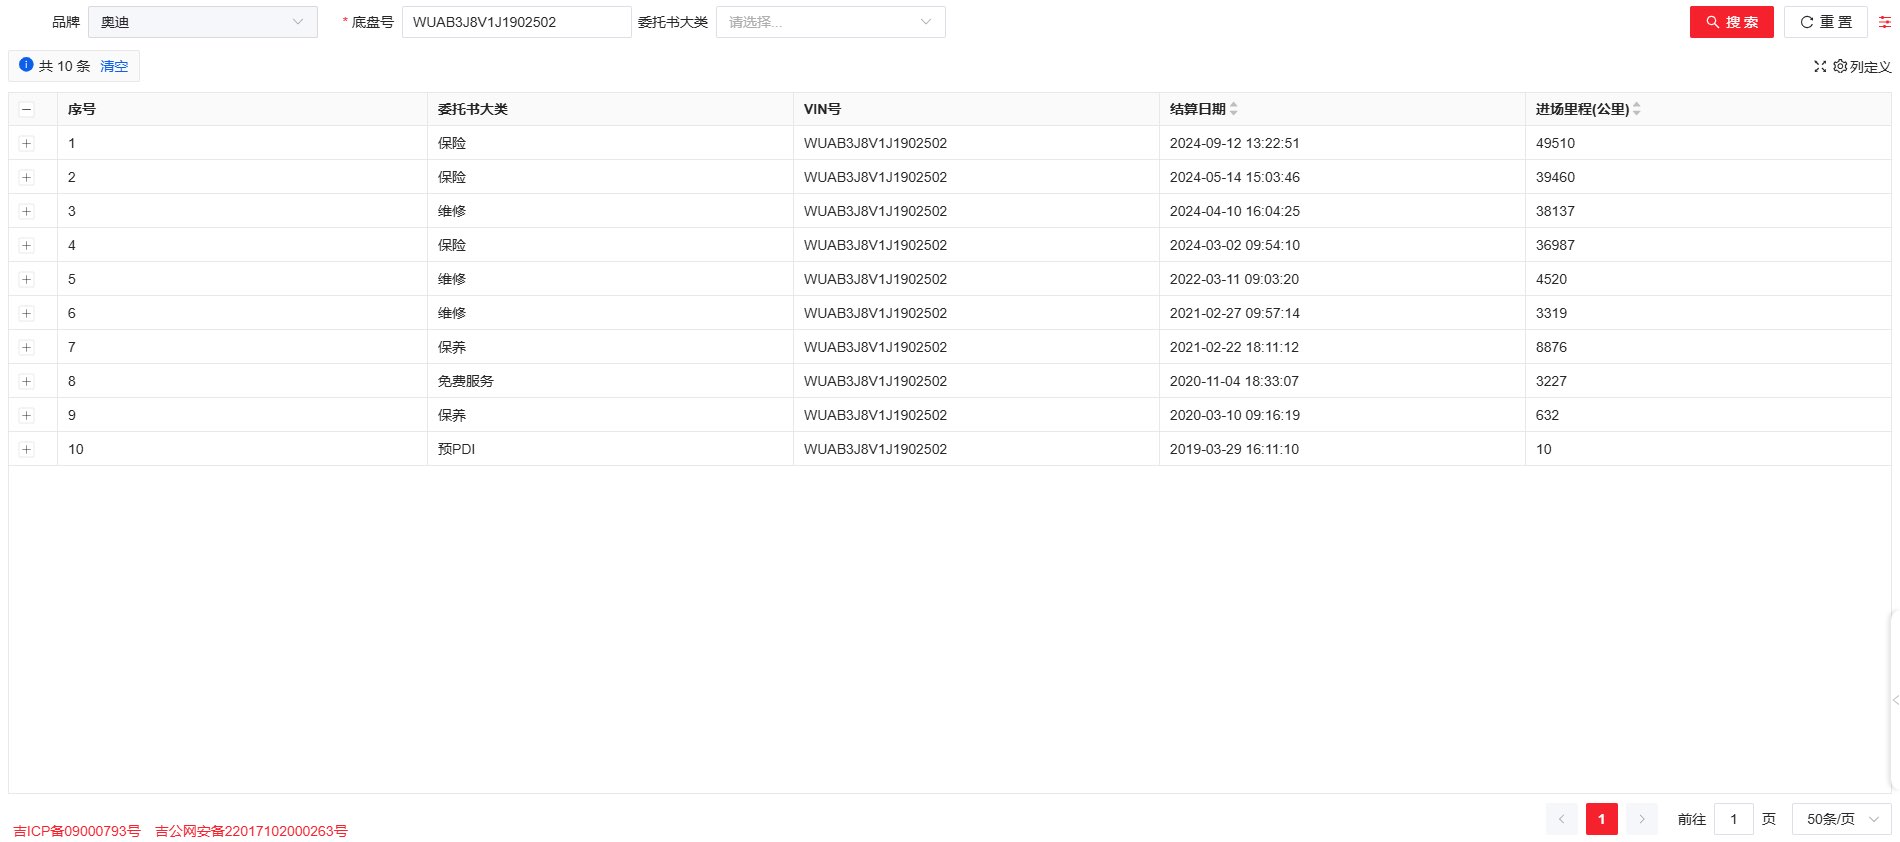This screenshot has width=1900, height=842.
Task: Collapse all rows using the header minus box
Action: (x=27, y=110)
